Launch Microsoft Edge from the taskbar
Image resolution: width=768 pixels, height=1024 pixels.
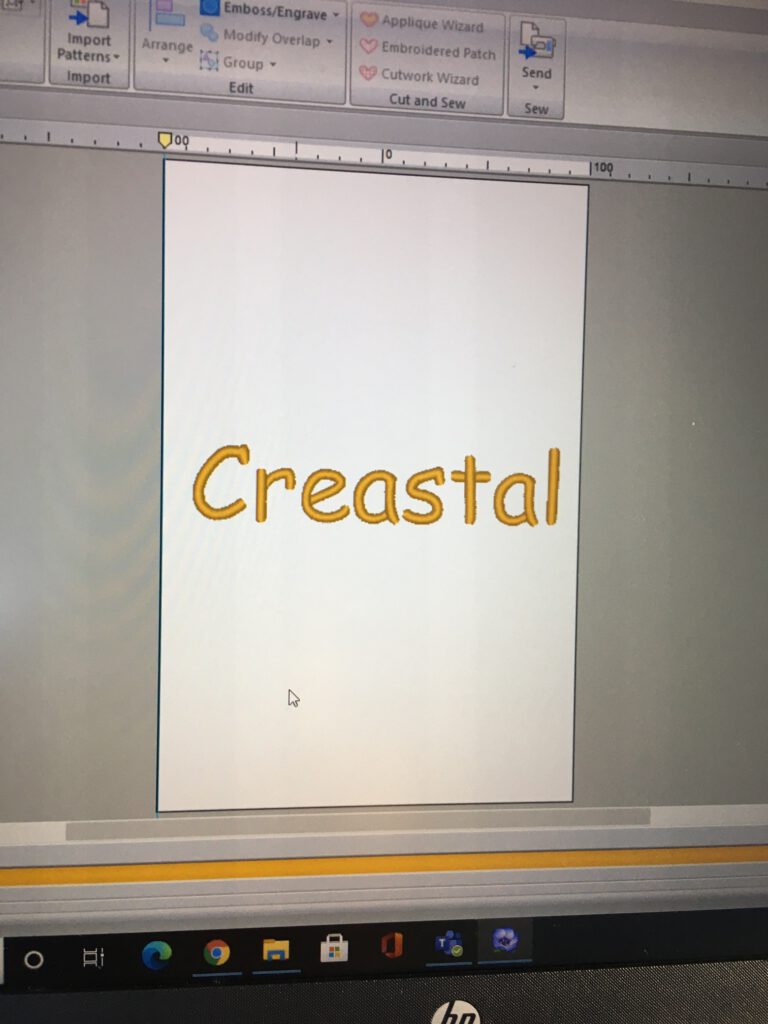coord(156,954)
